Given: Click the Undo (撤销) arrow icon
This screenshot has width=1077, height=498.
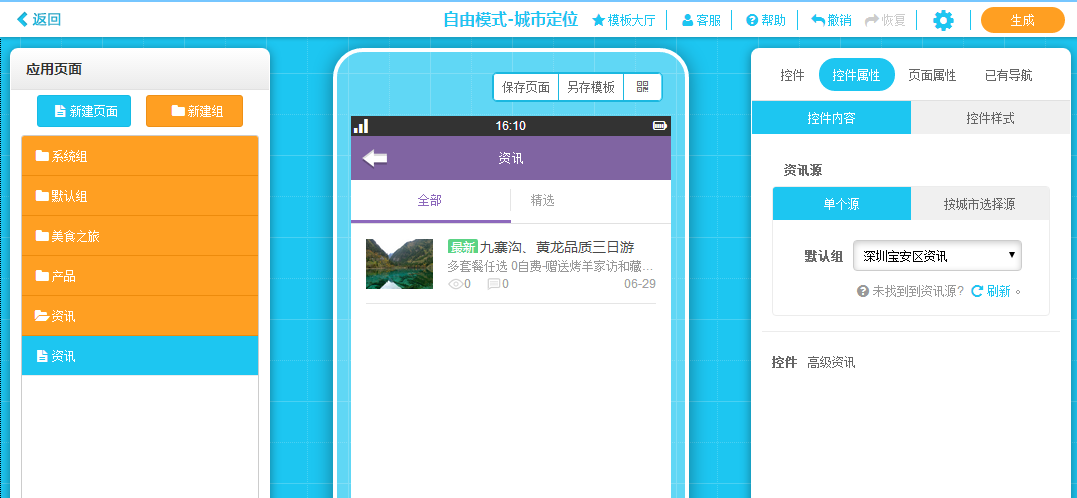Looking at the screenshot, I should pyautogui.click(x=818, y=20).
